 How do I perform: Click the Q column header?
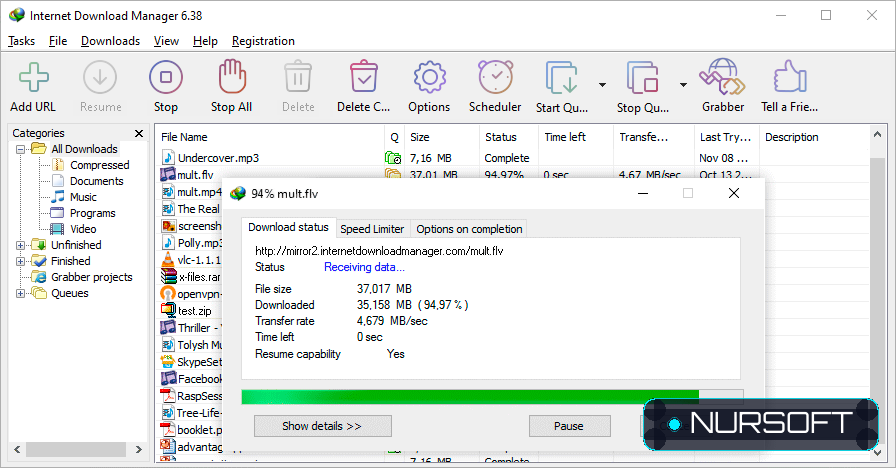pos(394,137)
